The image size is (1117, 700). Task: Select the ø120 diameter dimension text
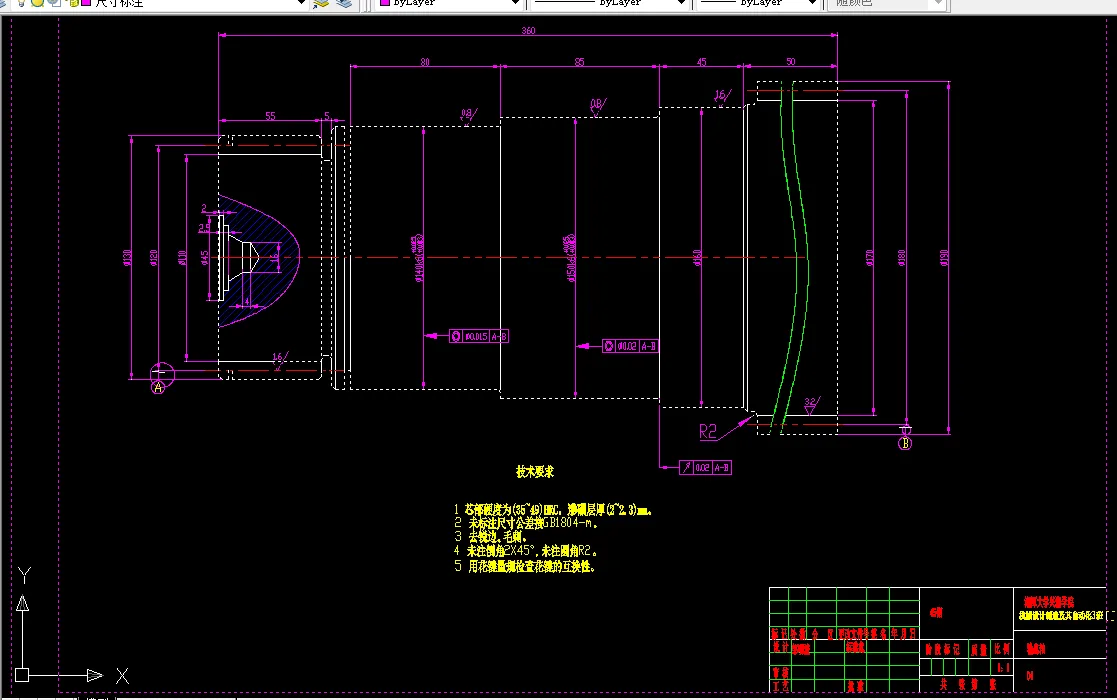(x=154, y=257)
